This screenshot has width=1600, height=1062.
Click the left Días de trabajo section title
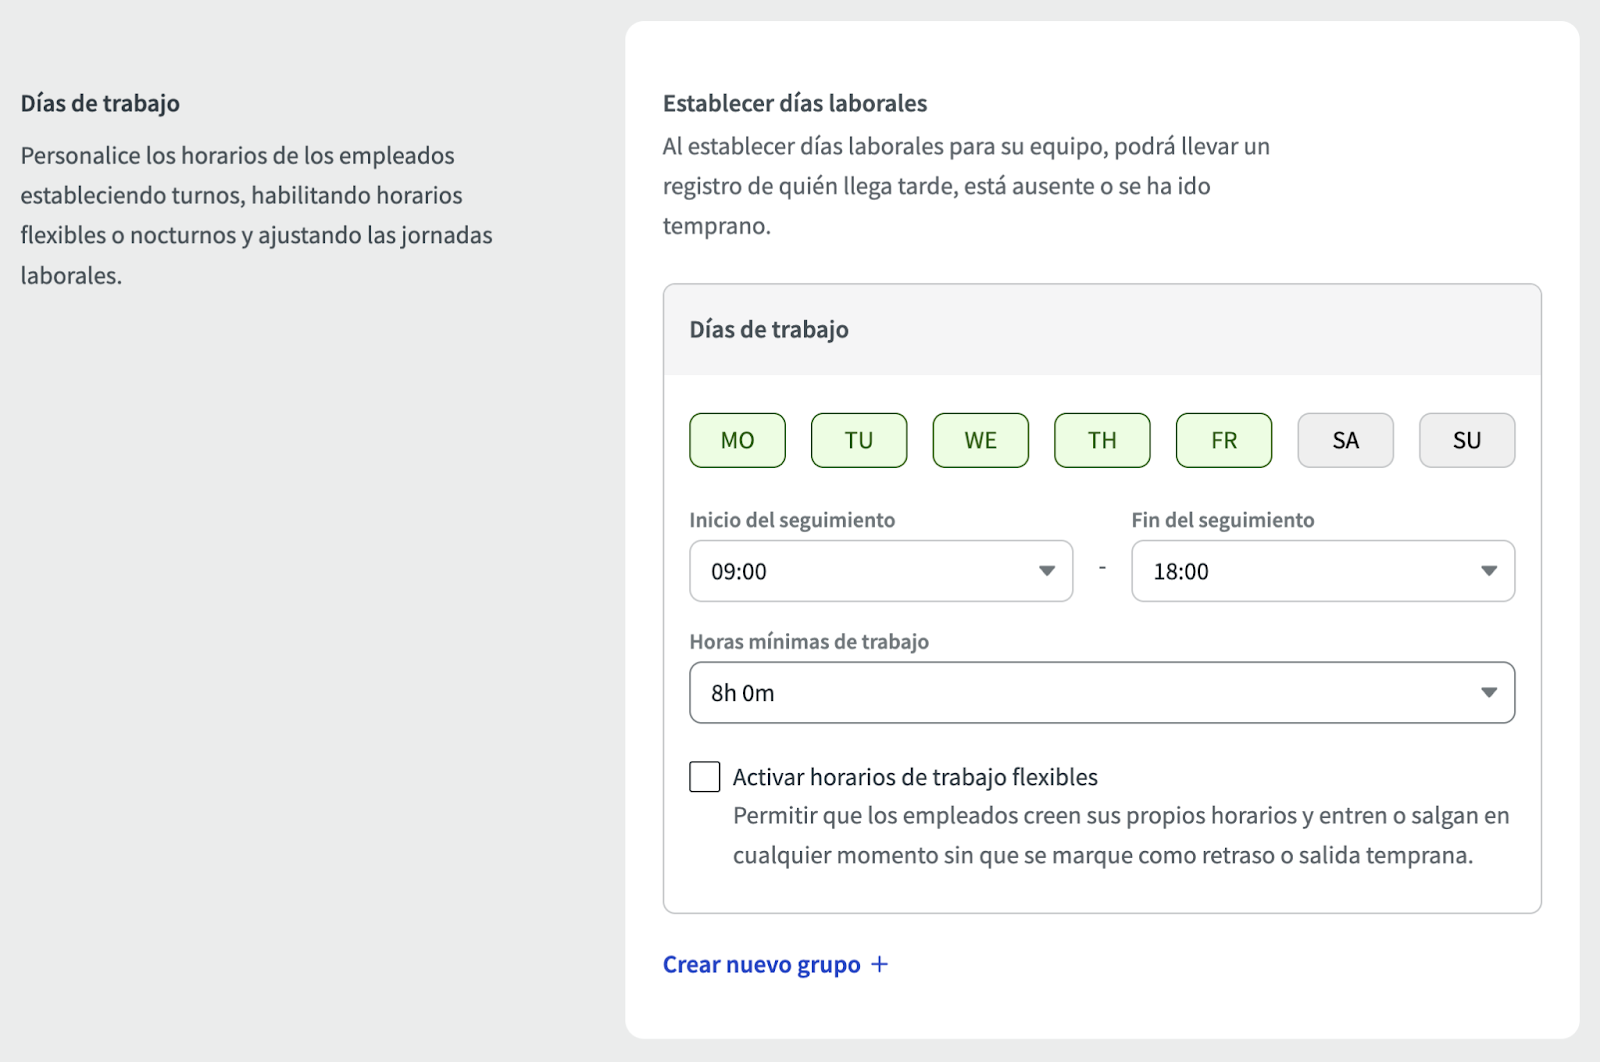tap(100, 103)
